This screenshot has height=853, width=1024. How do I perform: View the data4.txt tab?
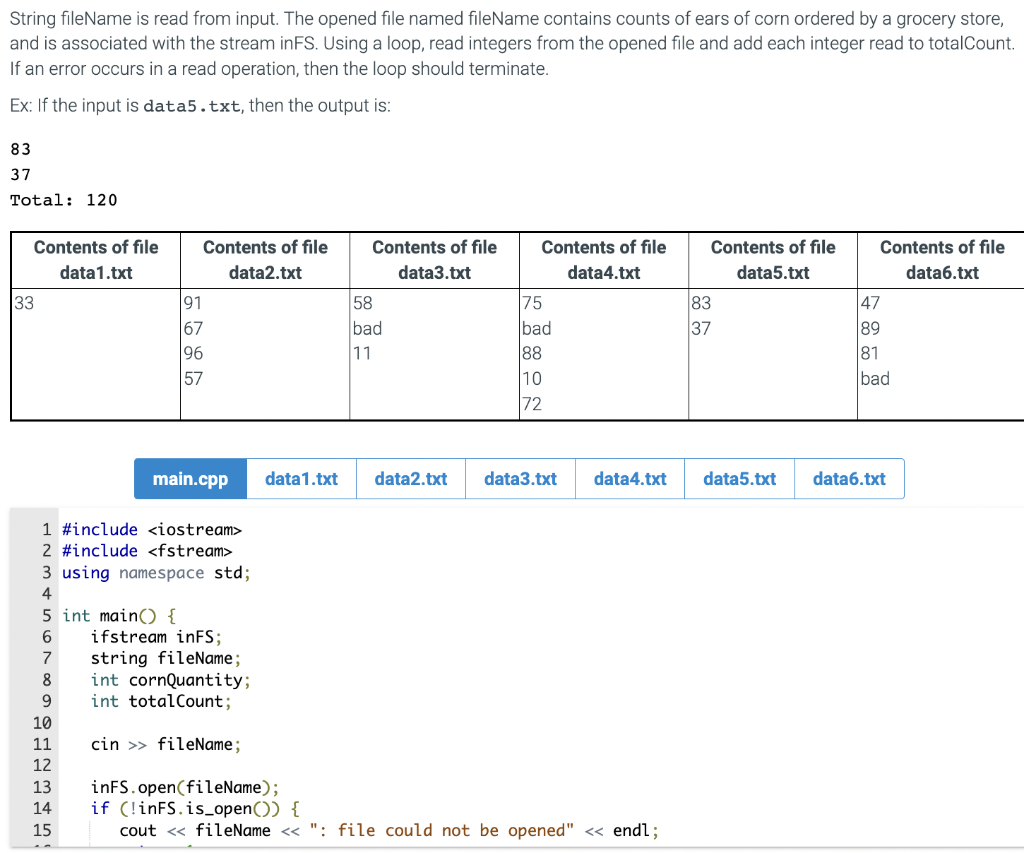(629, 478)
